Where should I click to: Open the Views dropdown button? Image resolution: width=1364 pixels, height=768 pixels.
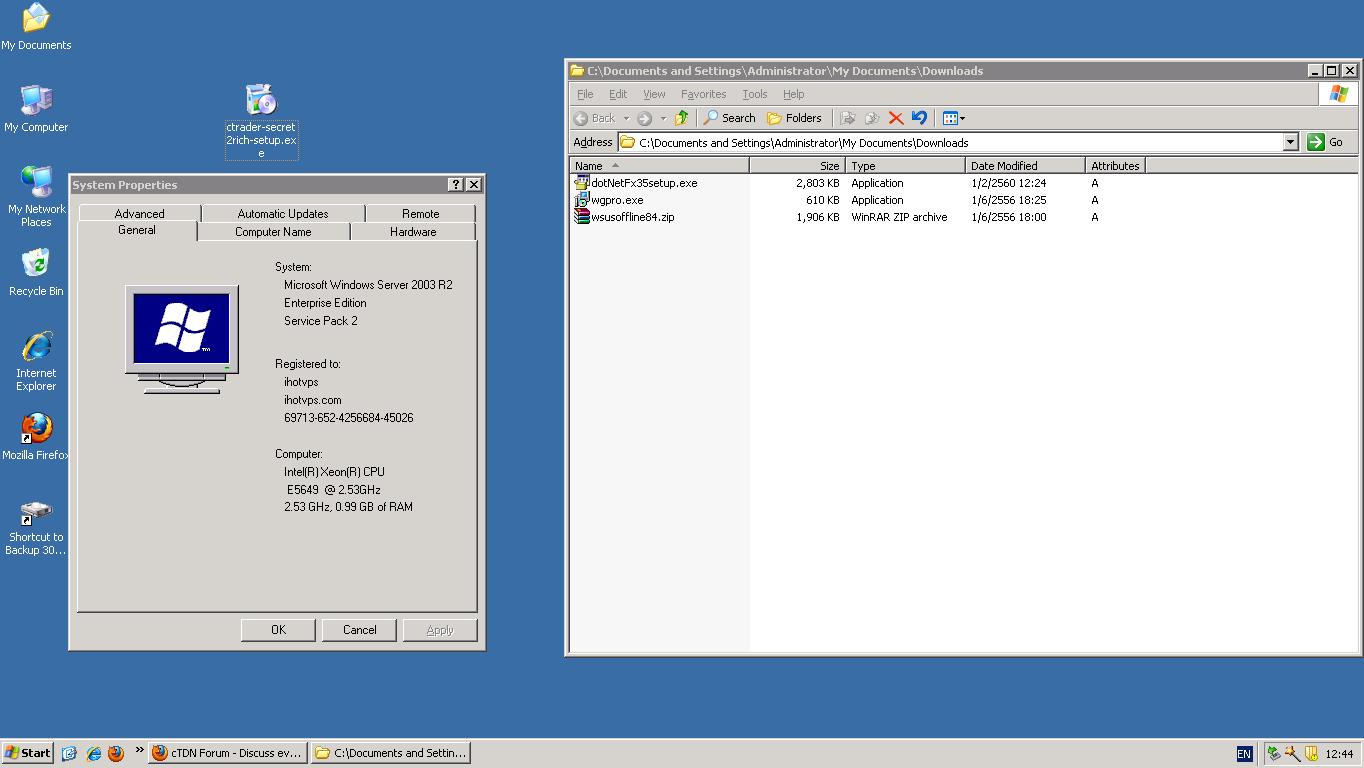coord(954,118)
